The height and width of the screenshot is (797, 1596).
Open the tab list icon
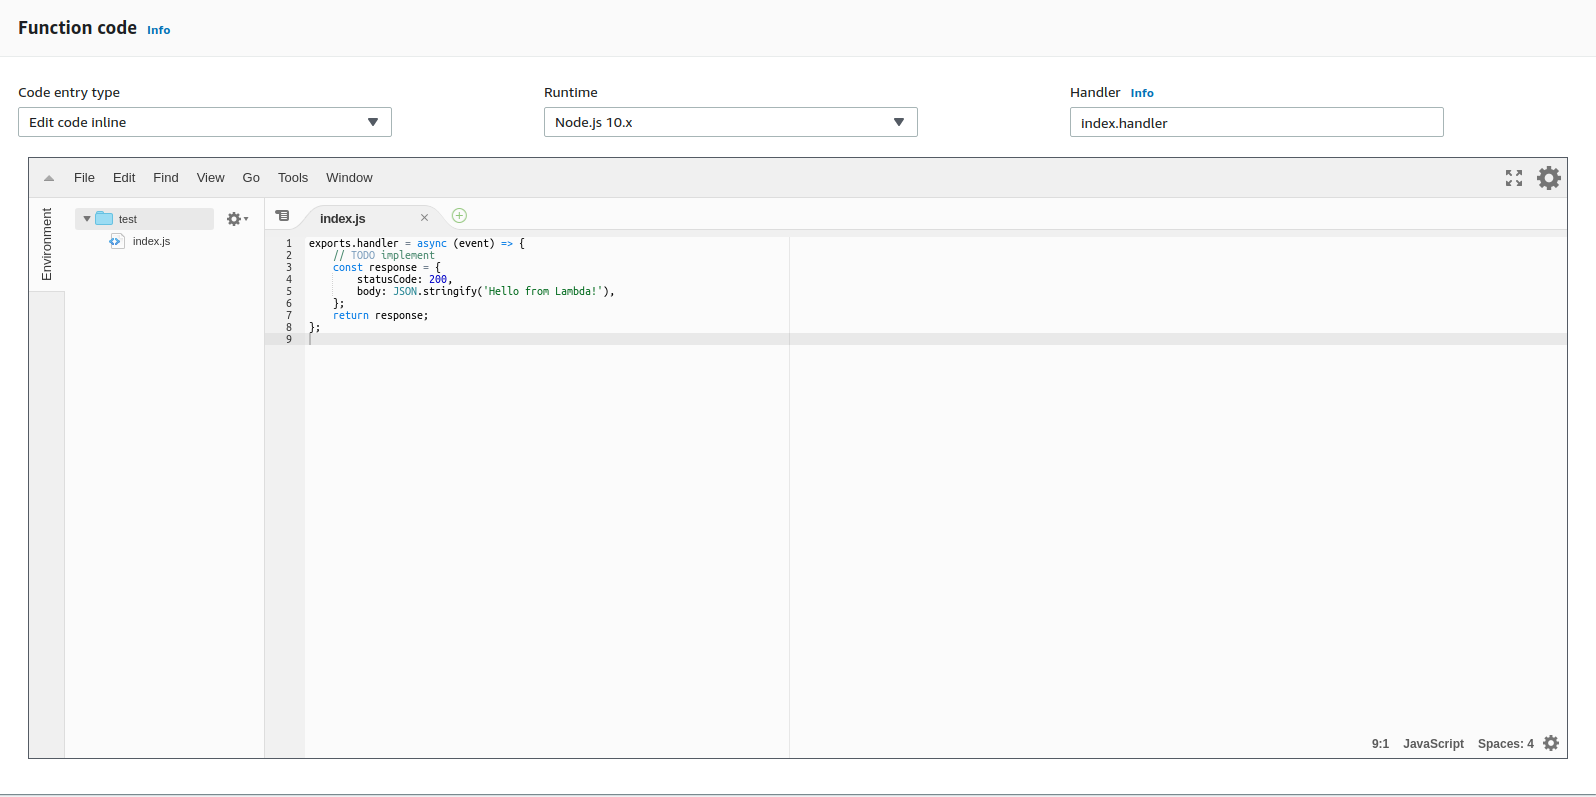(283, 216)
